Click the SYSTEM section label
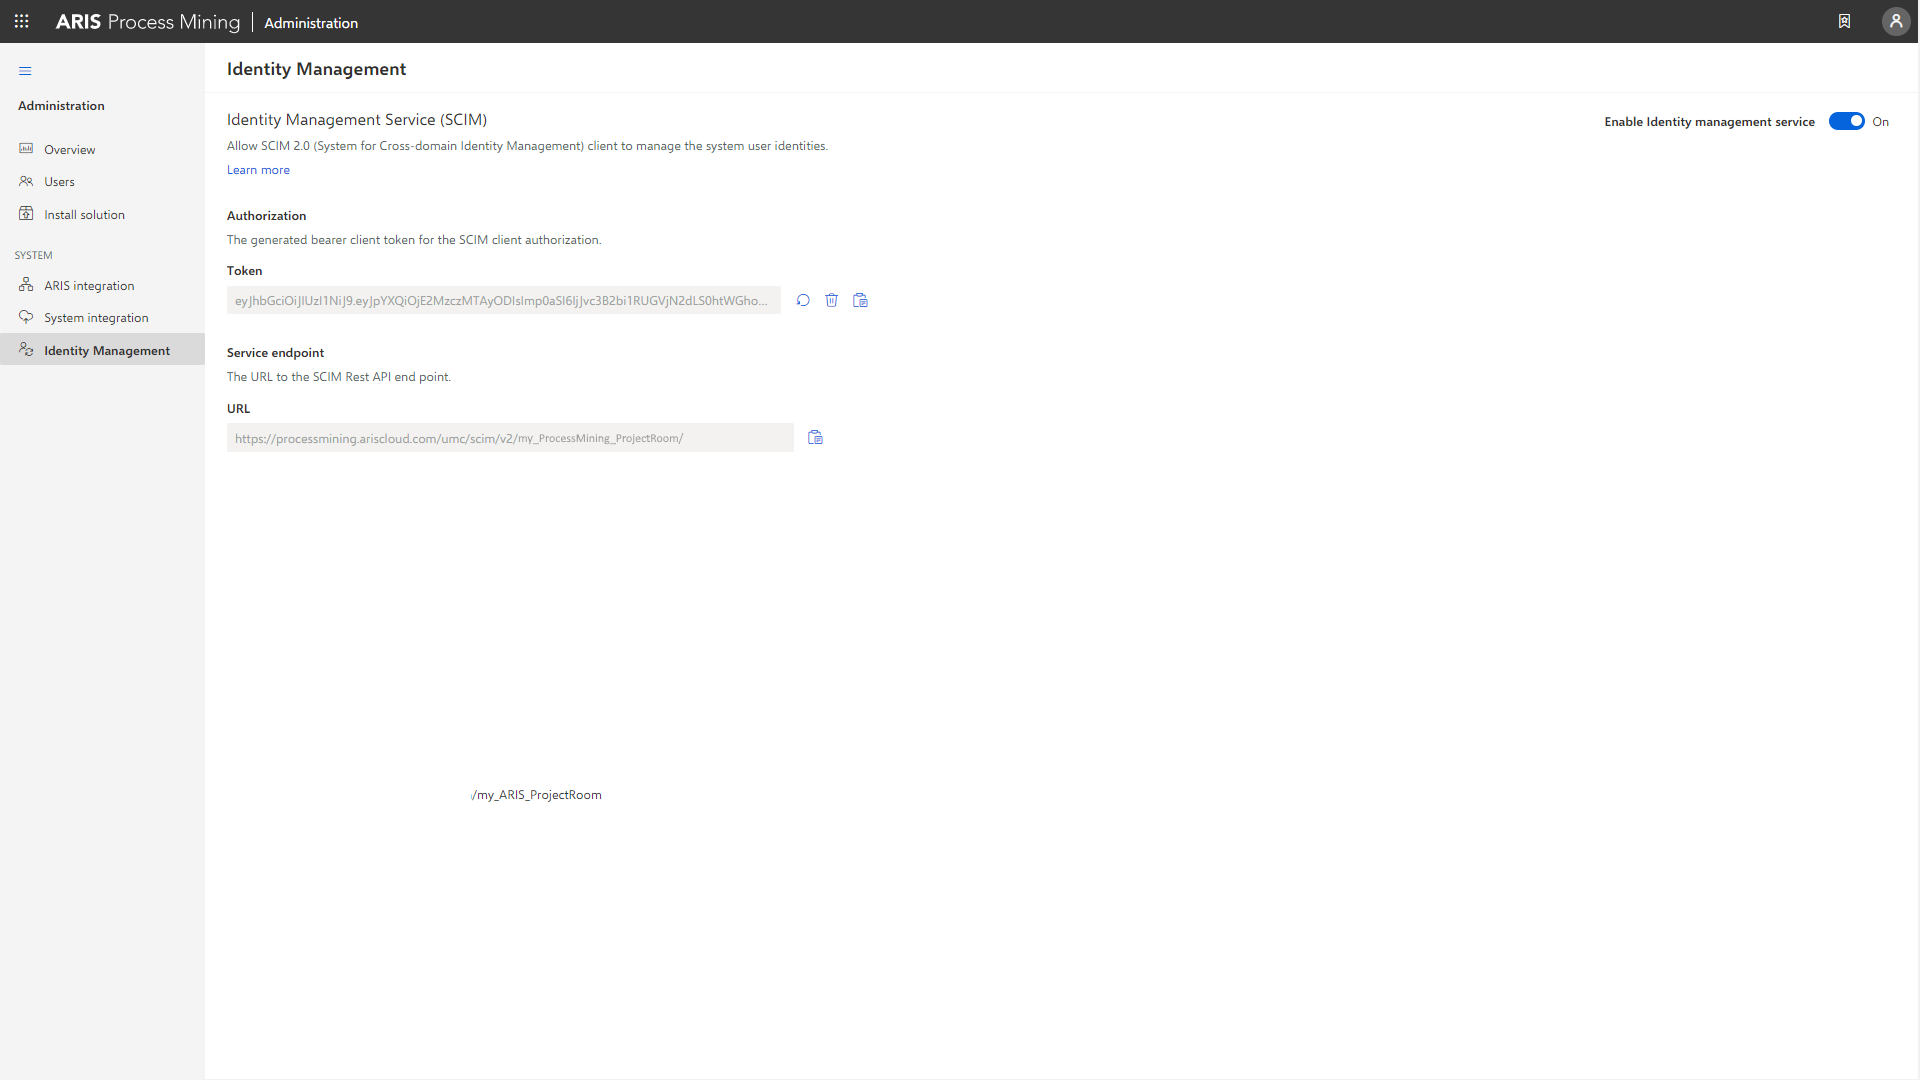Image resolution: width=1920 pixels, height=1080 pixels. coord(33,255)
